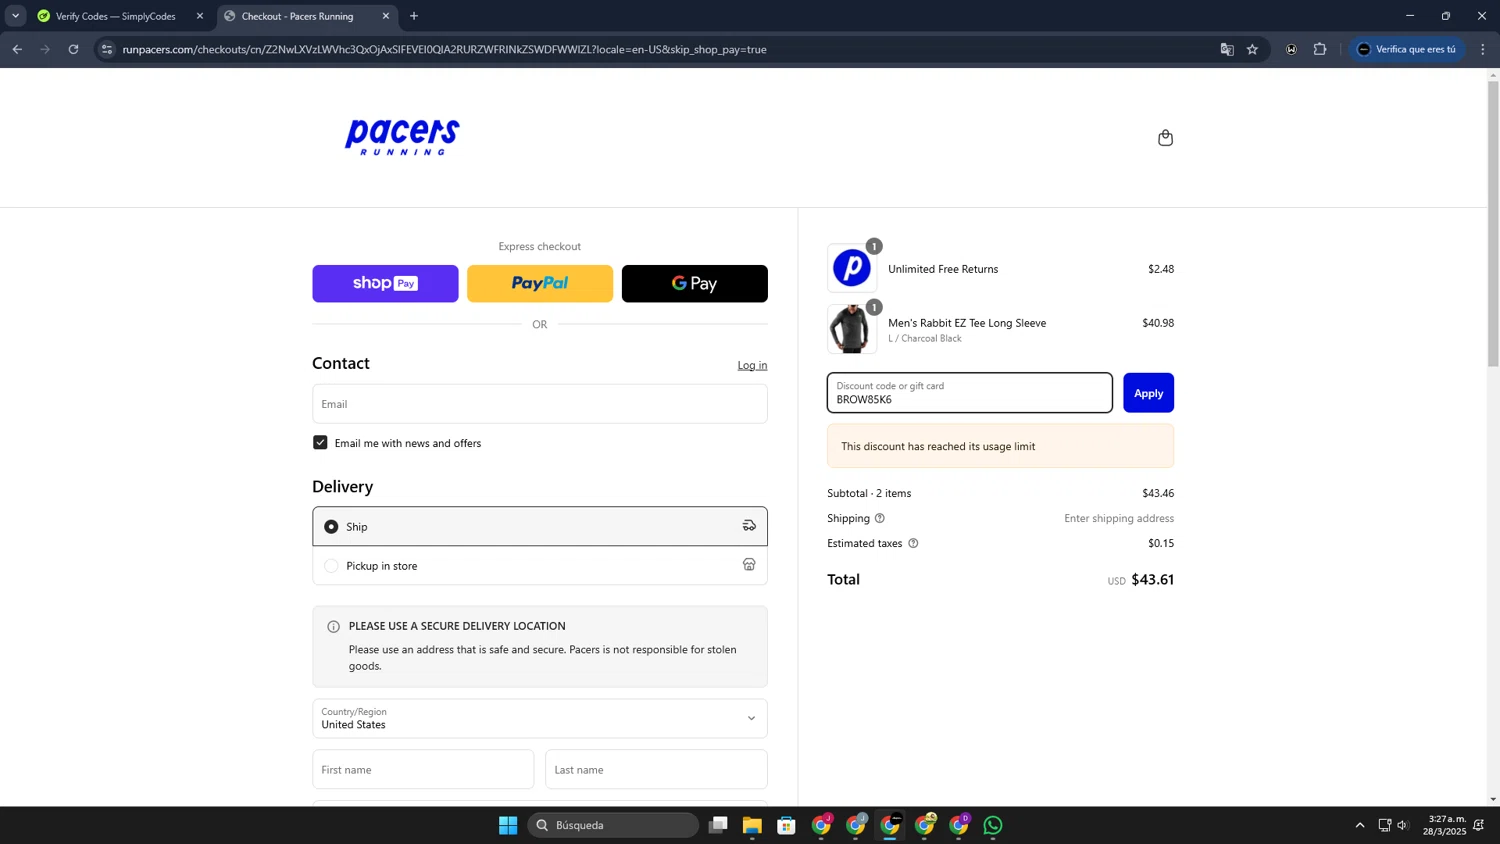Click the Enter shipping address text
The width and height of the screenshot is (1500, 844).
pyautogui.click(x=1119, y=518)
